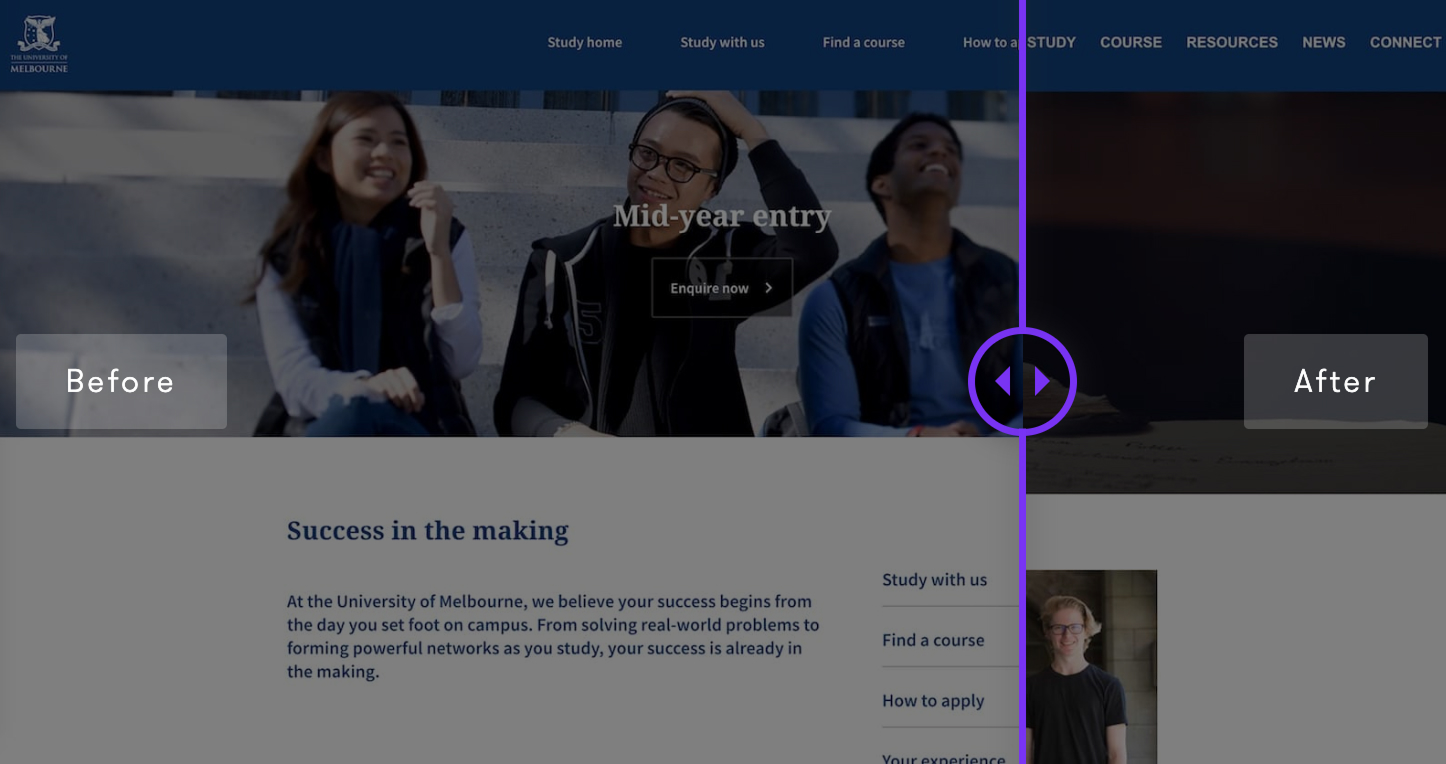Select the STUDY nav item

(1052, 42)
